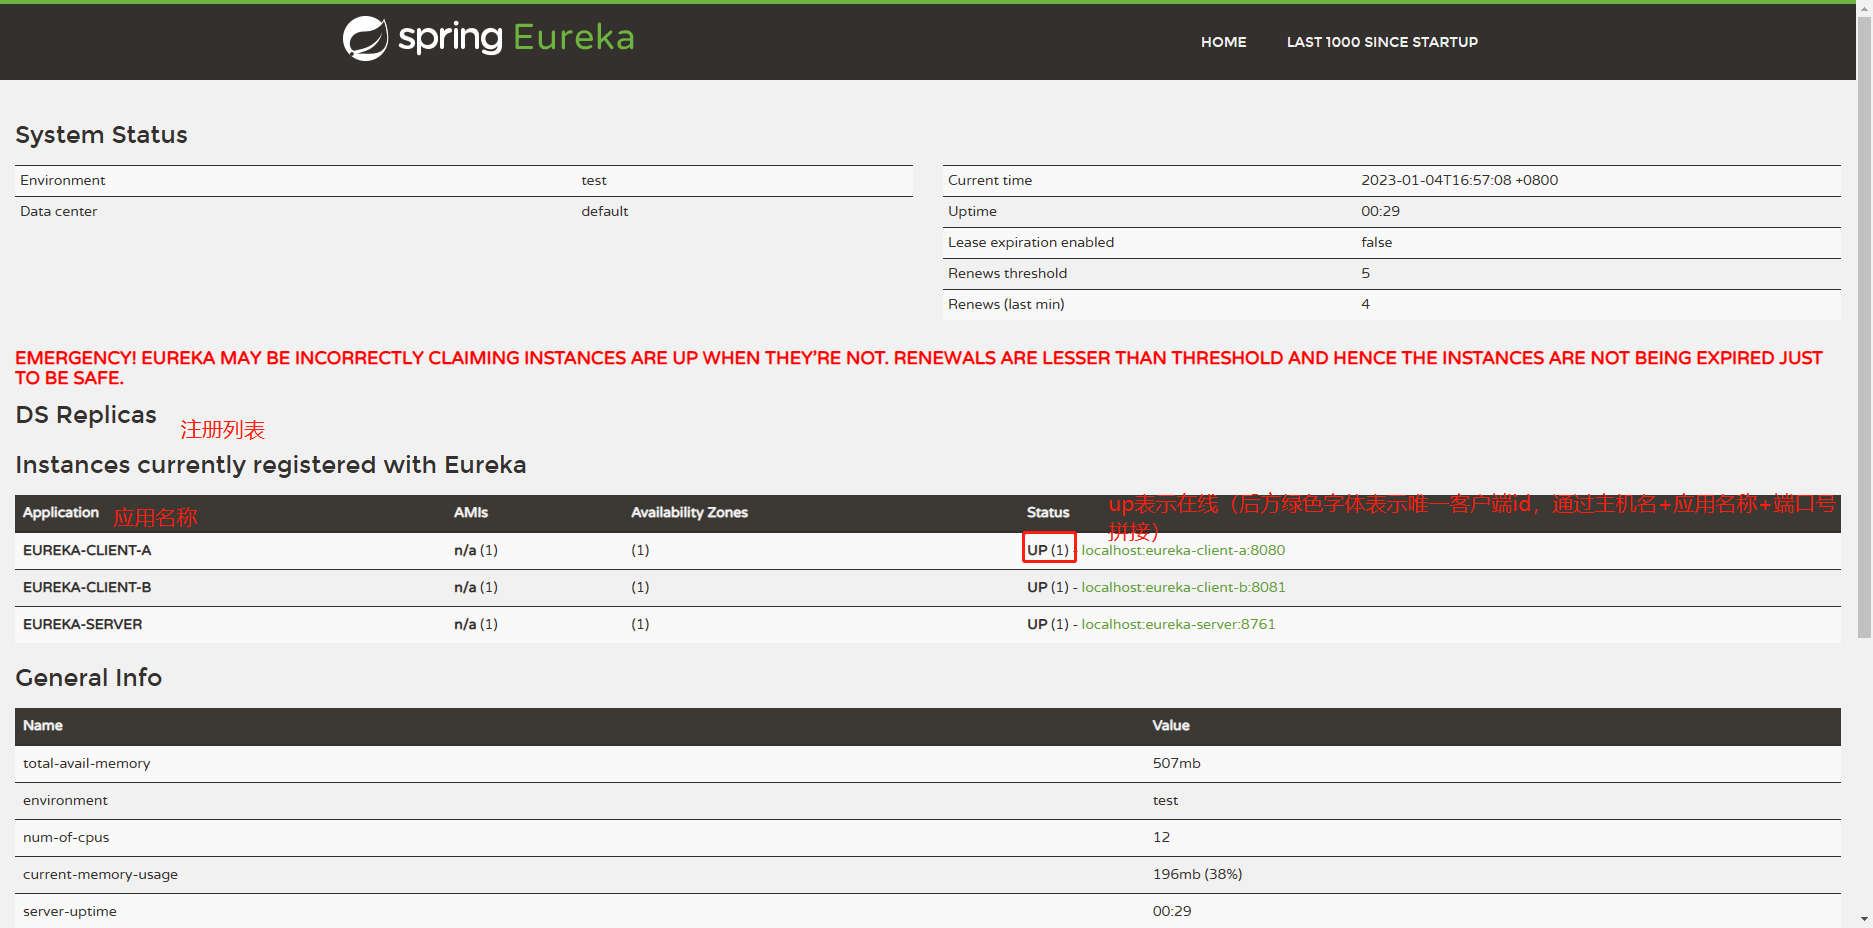Go to the HOME page
The height and width of the screenshot is (928, 1873).
pos(1223,42)
